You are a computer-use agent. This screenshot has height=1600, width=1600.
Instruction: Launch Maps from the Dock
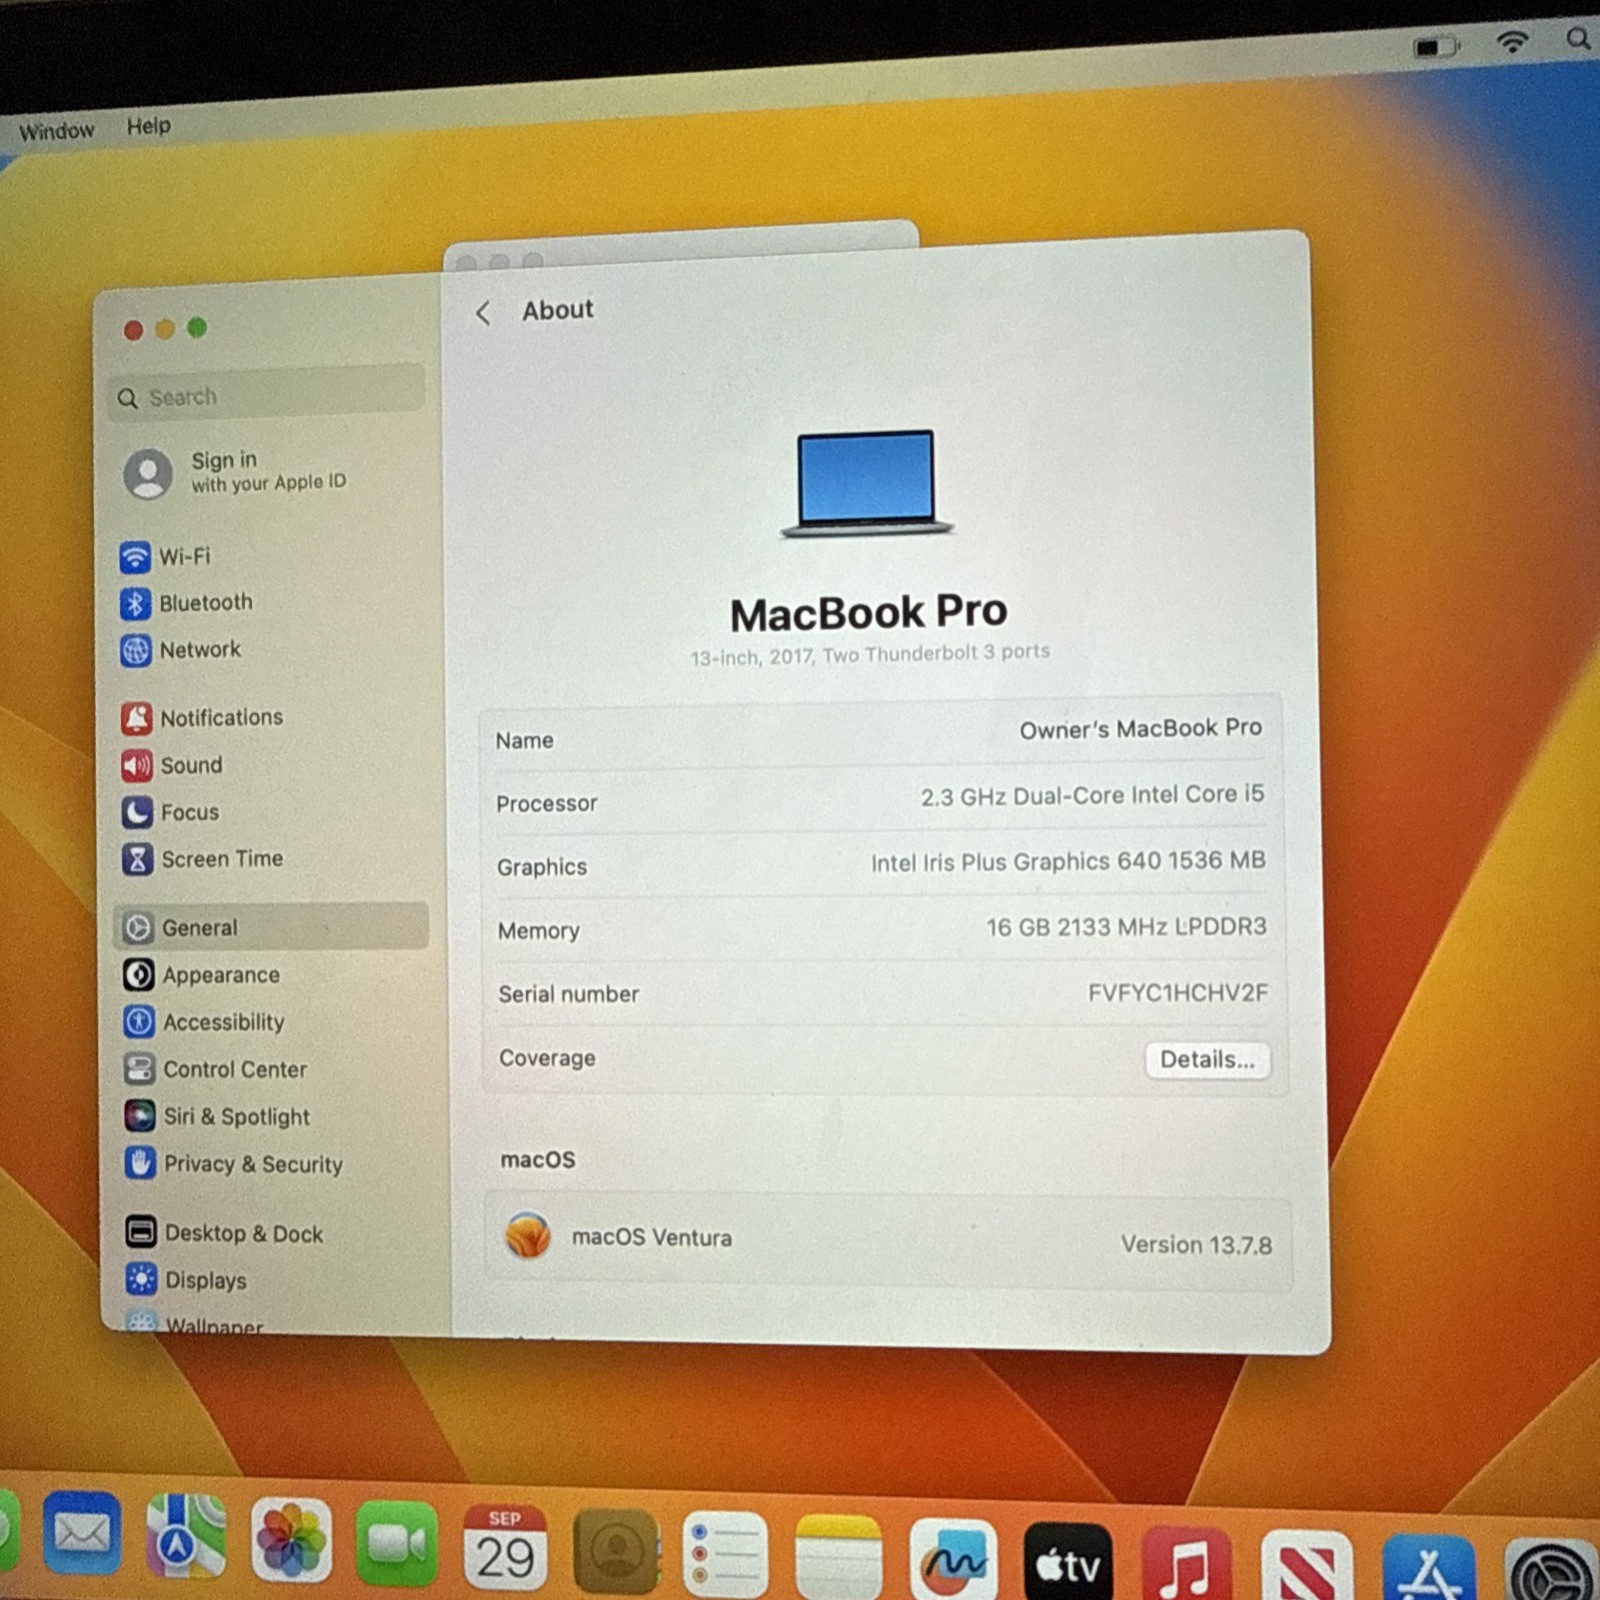(x=186, y=1536)
